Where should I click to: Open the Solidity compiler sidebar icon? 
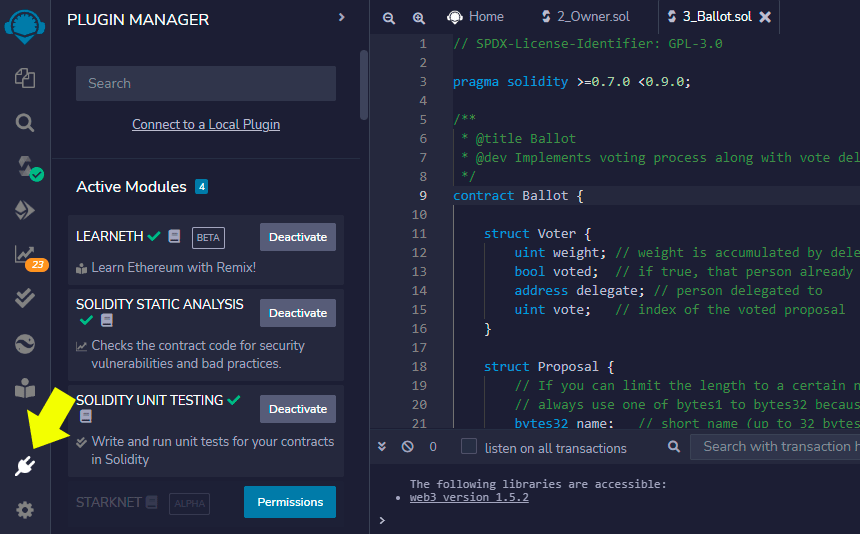point(27,167)
